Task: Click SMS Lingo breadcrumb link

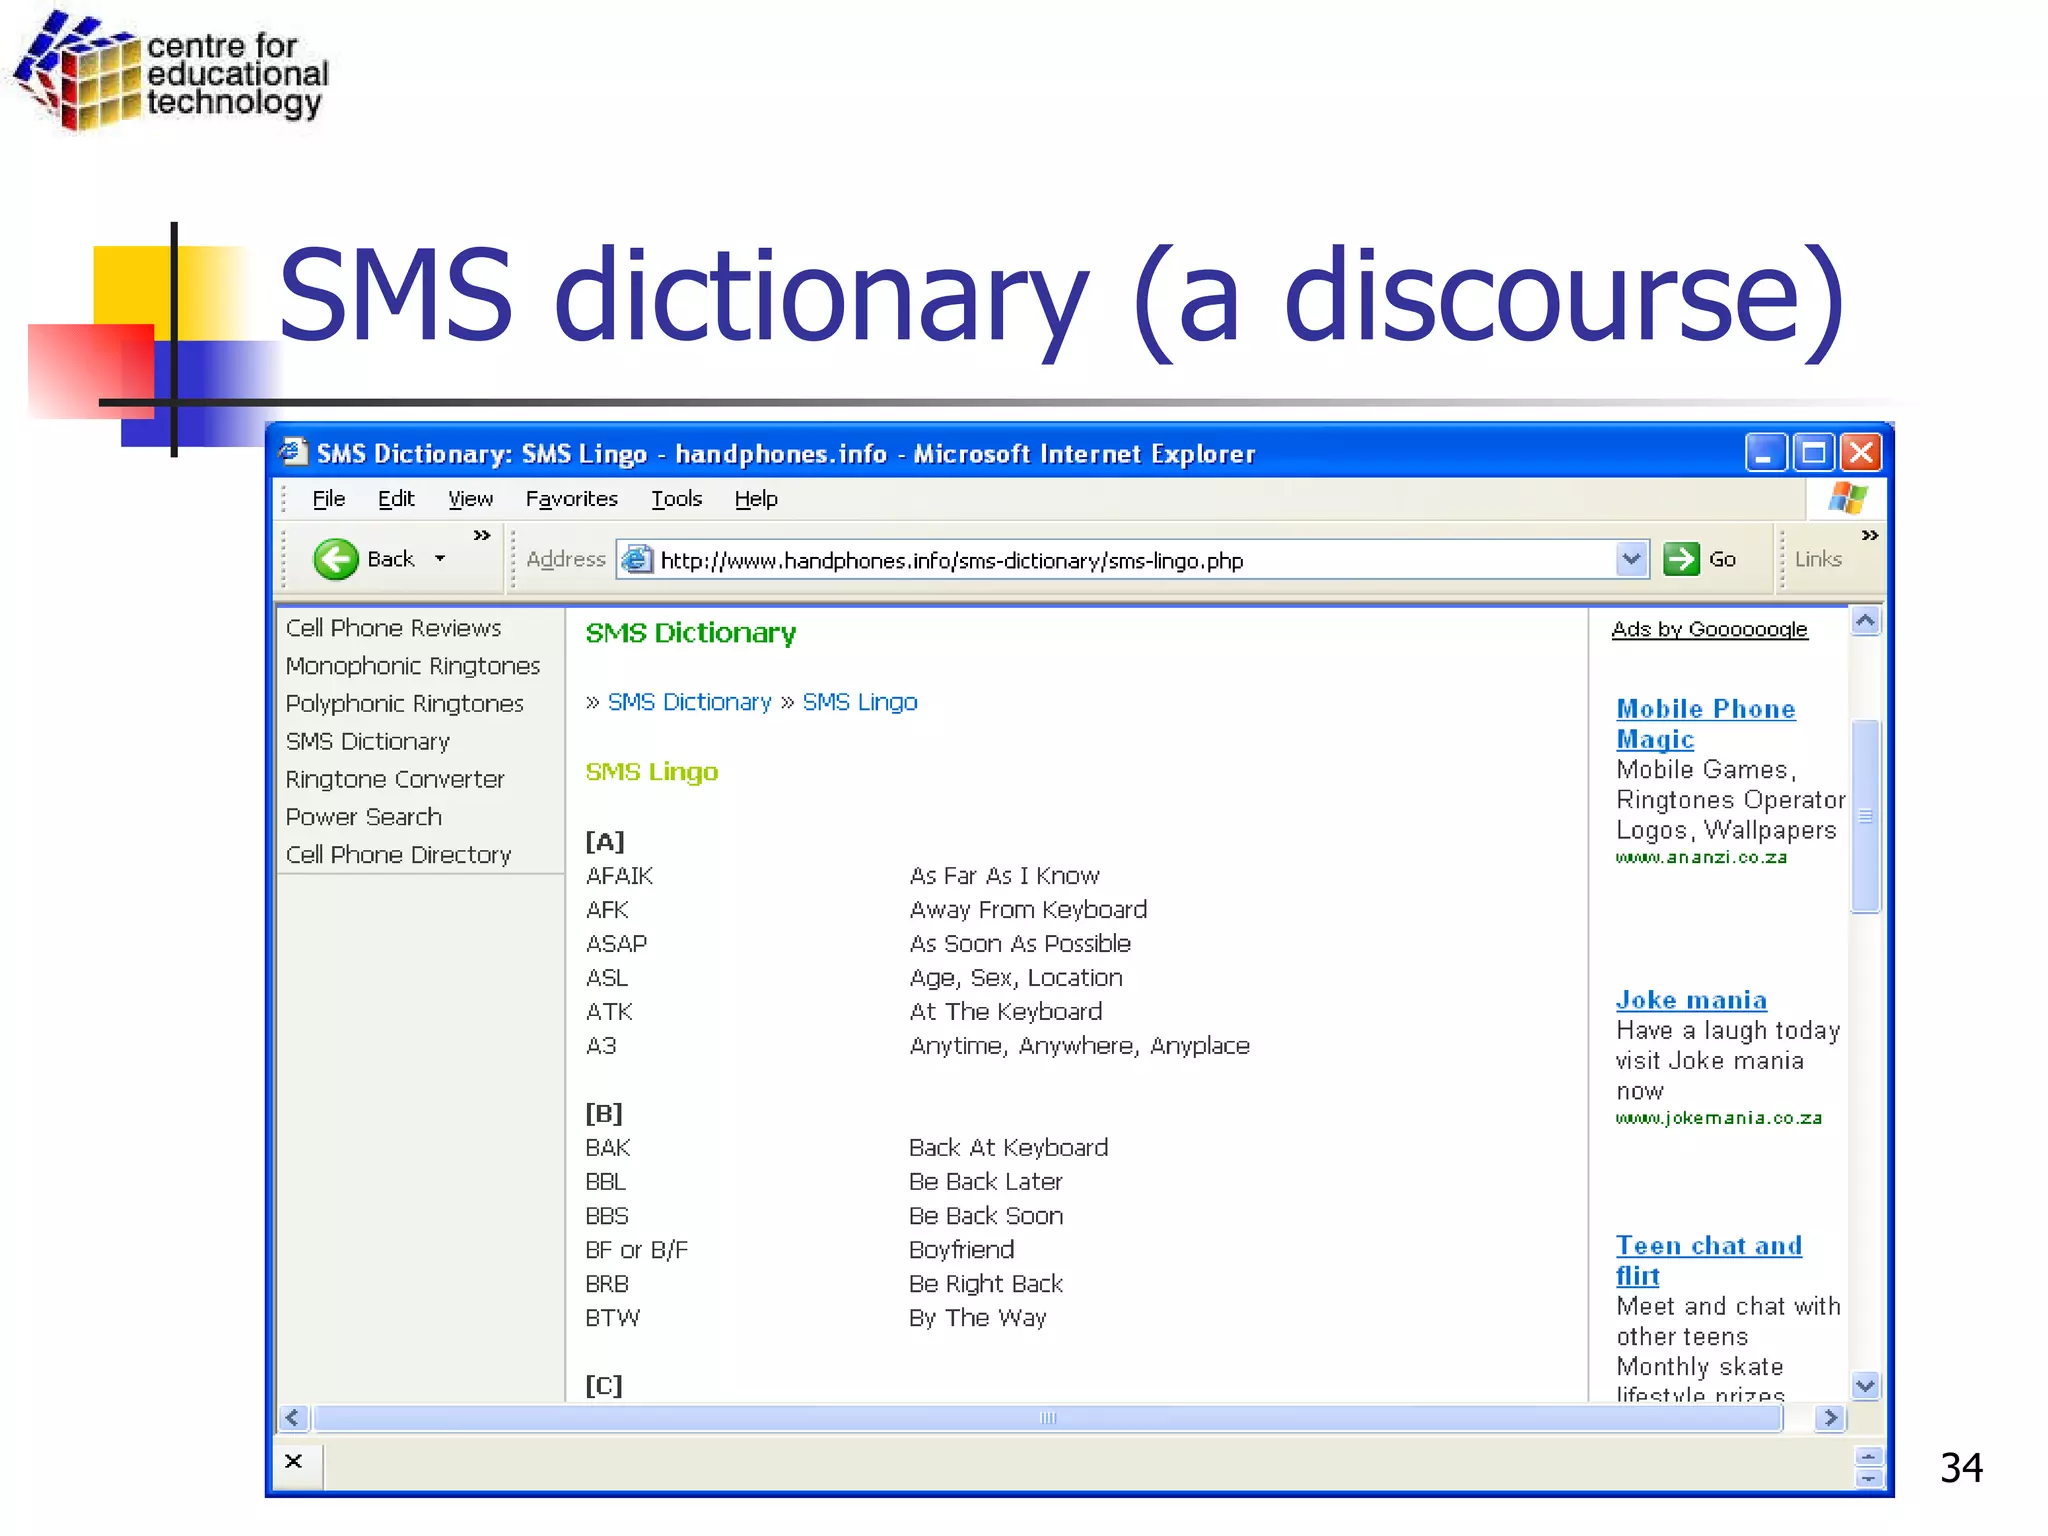Action: click(859, 702)
